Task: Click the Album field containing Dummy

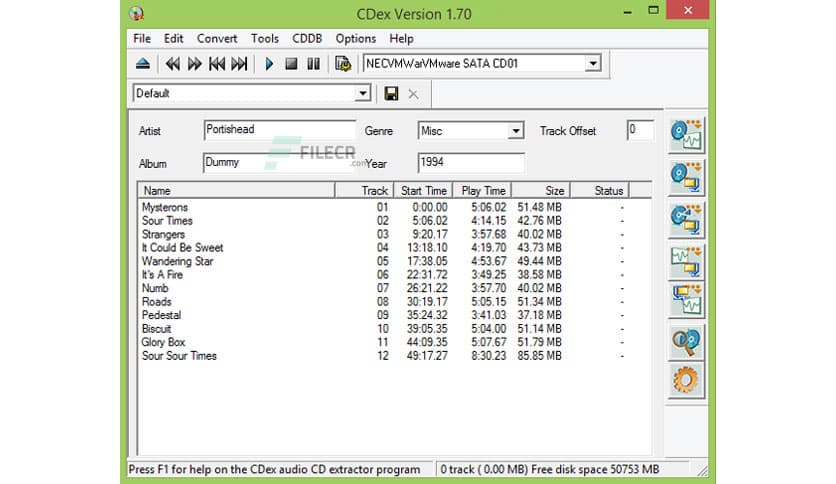Action: pyautogui.click(x=277, y=163)
